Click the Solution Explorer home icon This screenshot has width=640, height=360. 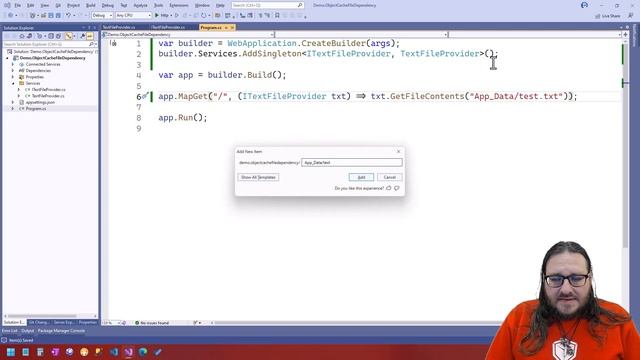(x=22, y=36)
